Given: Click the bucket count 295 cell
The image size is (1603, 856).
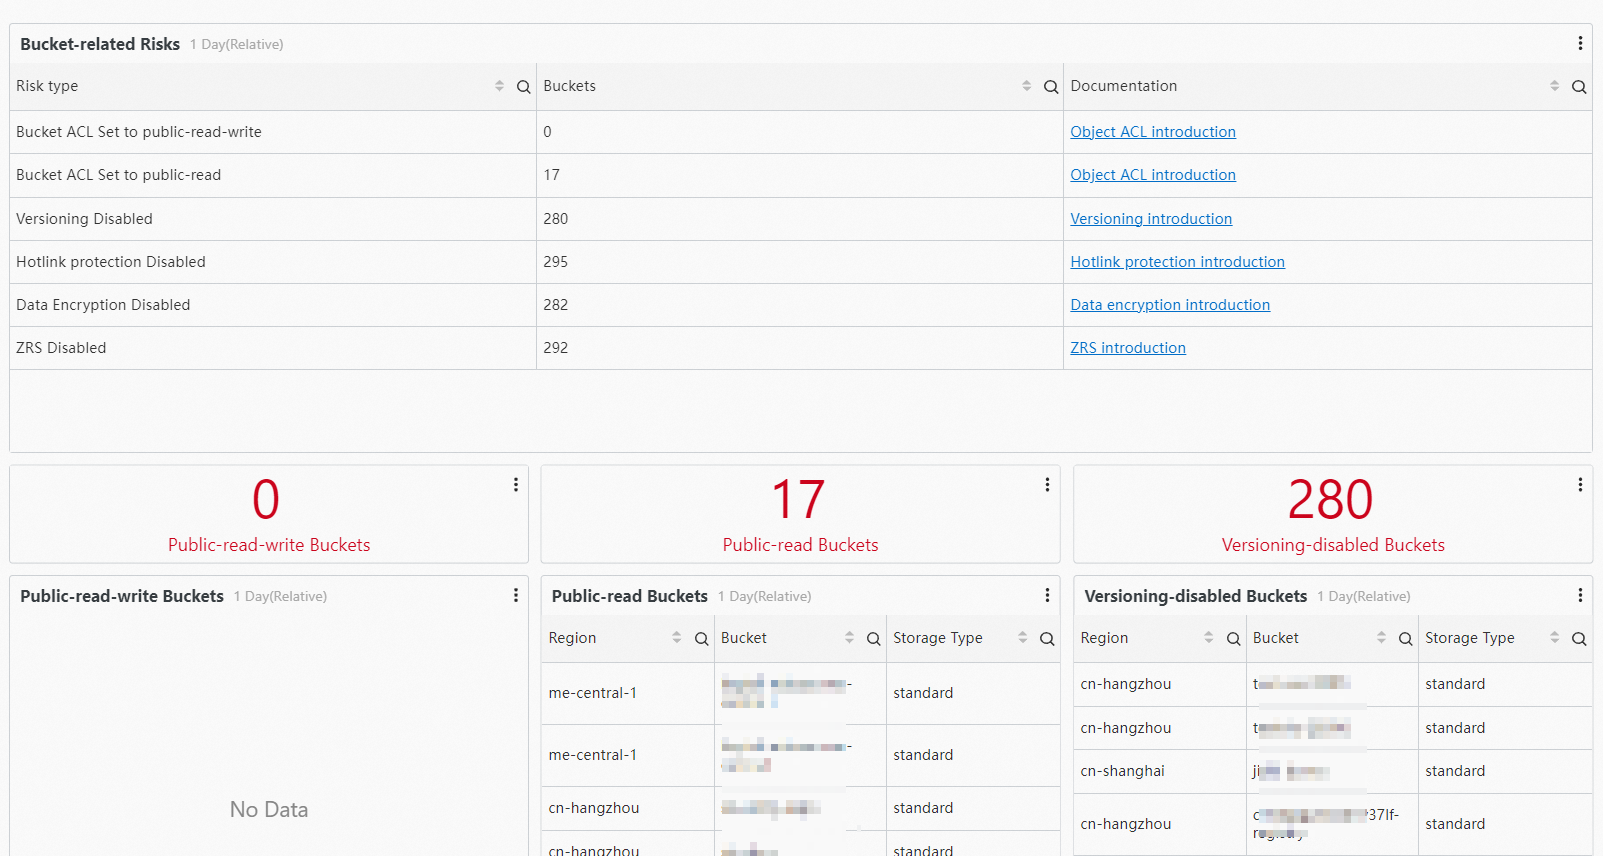Looking at the screenshot, I should coord(800,262).
